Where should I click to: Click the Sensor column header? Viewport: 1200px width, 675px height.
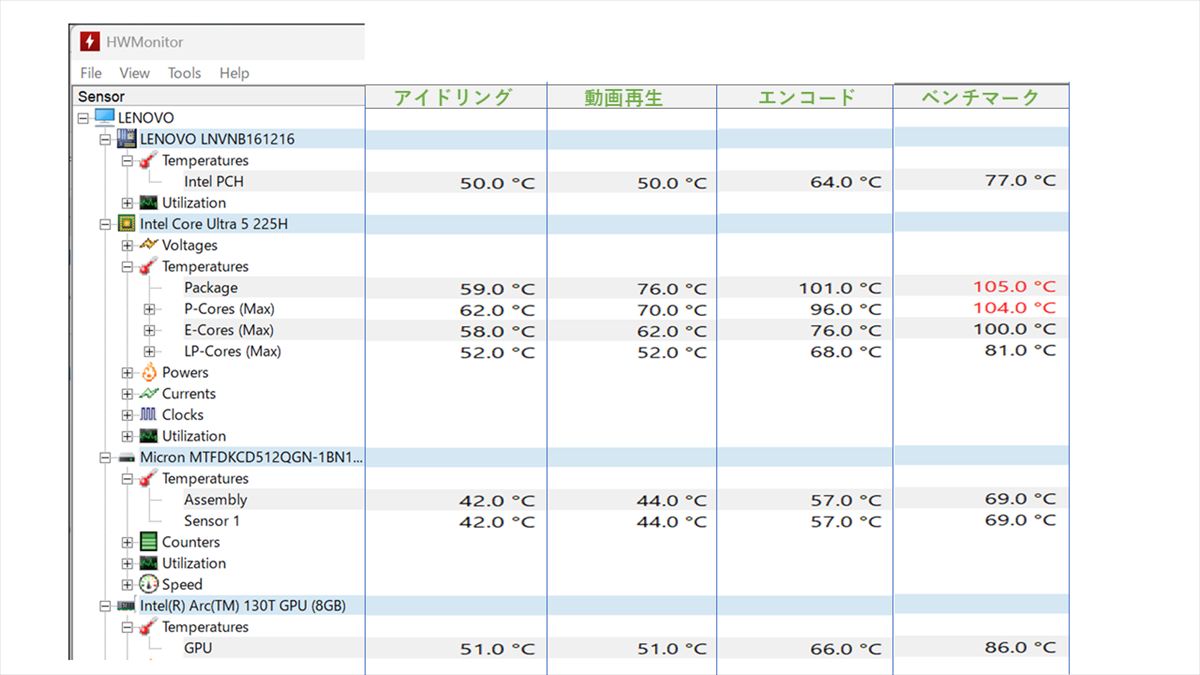pos(220,96)
